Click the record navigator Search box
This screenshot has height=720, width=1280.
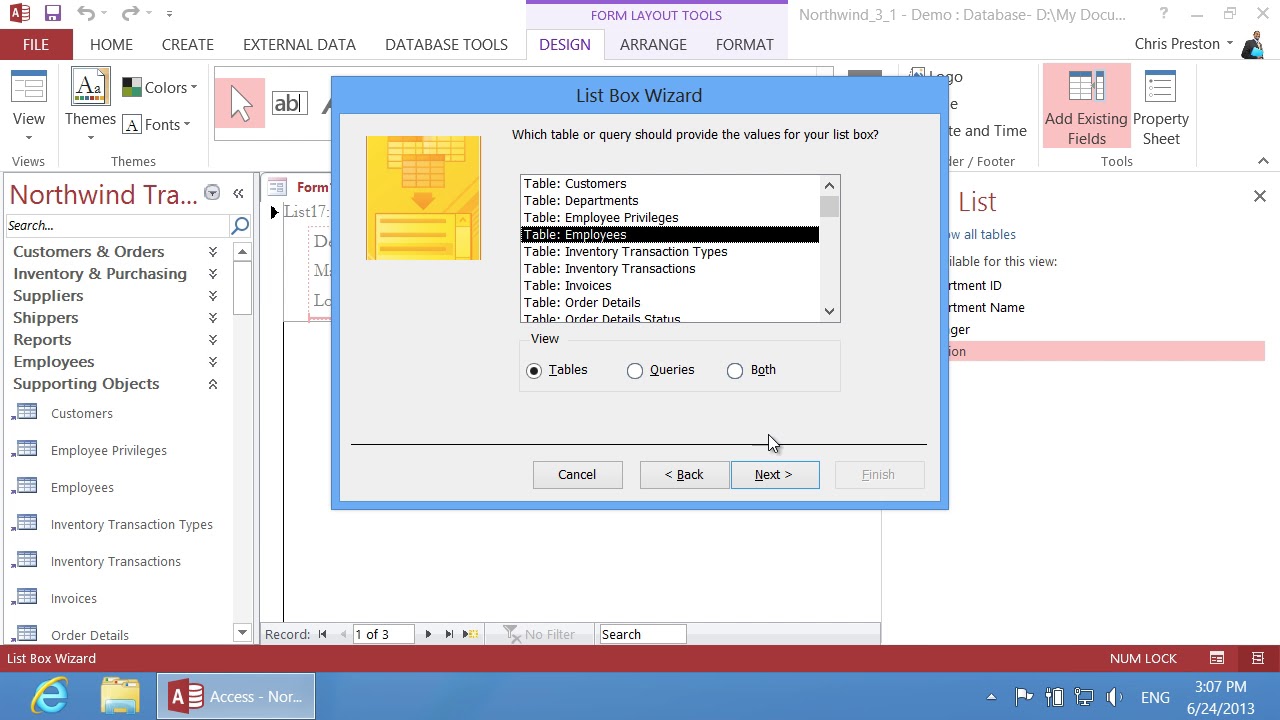[x=641, y=634]
